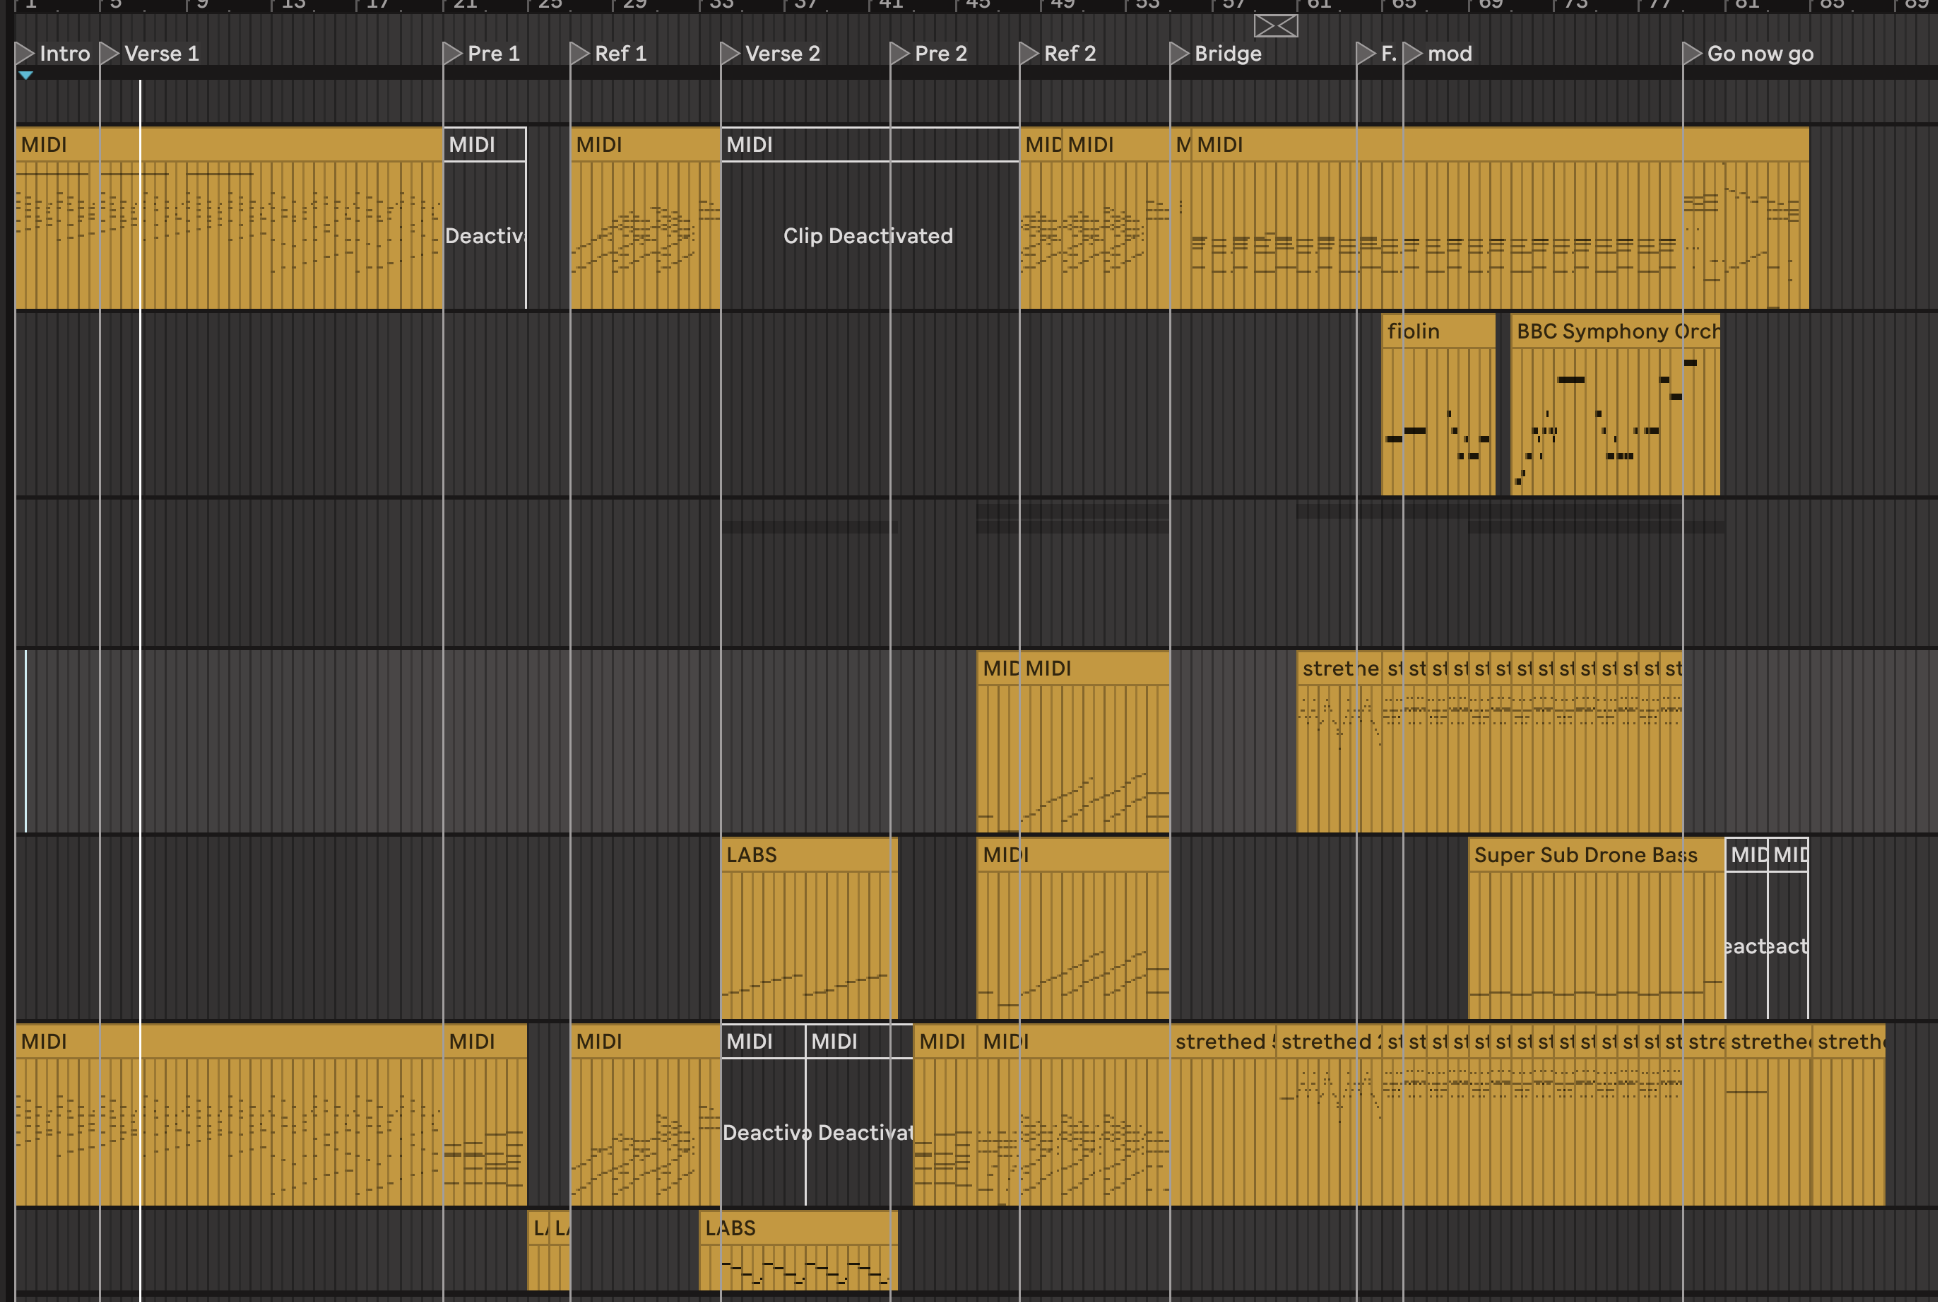The image size is (1938, 1302).
Task: Select the LABS clip in bottom track
Action: [798, 1228]
